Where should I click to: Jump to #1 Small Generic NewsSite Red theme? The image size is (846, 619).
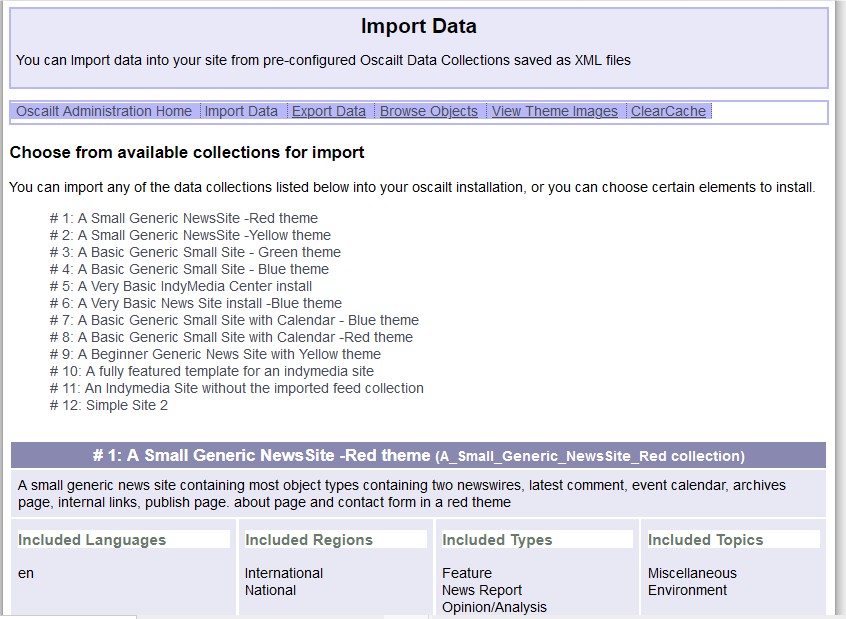[183, 218]
